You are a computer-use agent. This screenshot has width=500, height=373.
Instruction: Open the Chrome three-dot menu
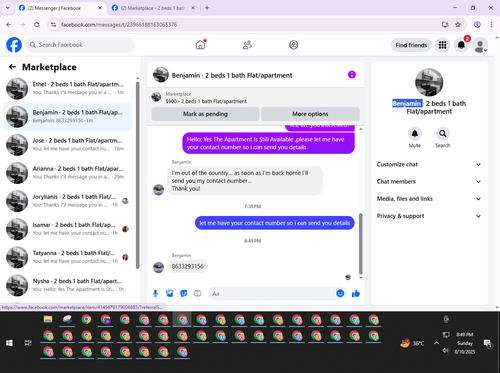(491, 24)
